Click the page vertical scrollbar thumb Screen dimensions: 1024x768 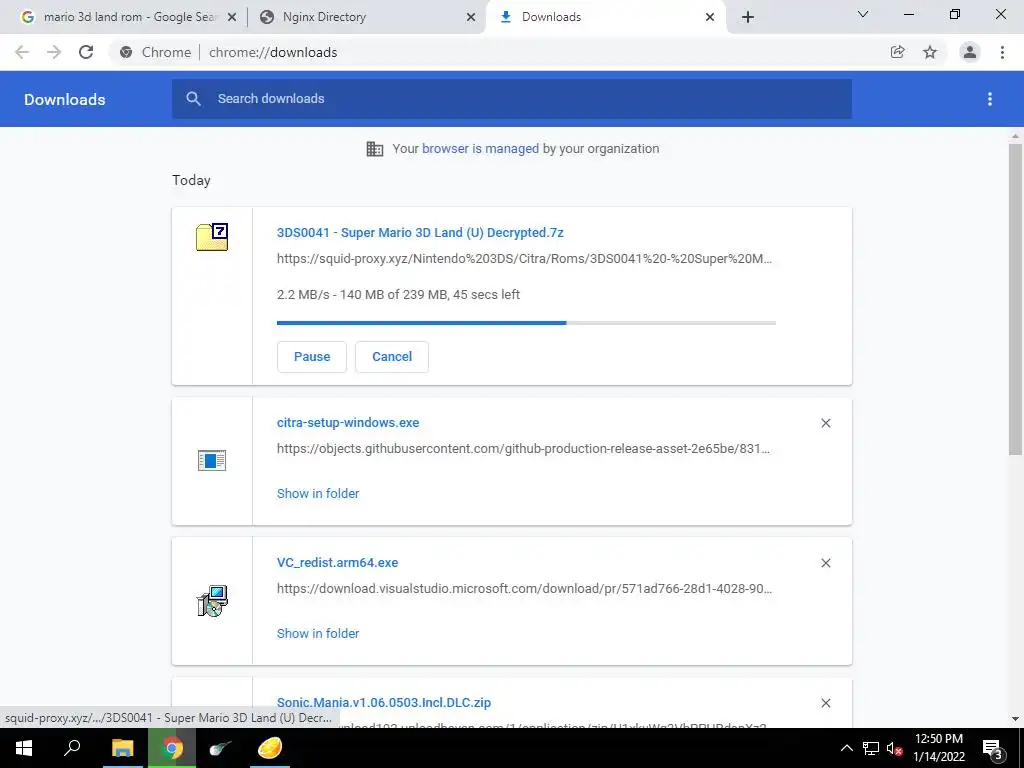(x=1015, y=299)
